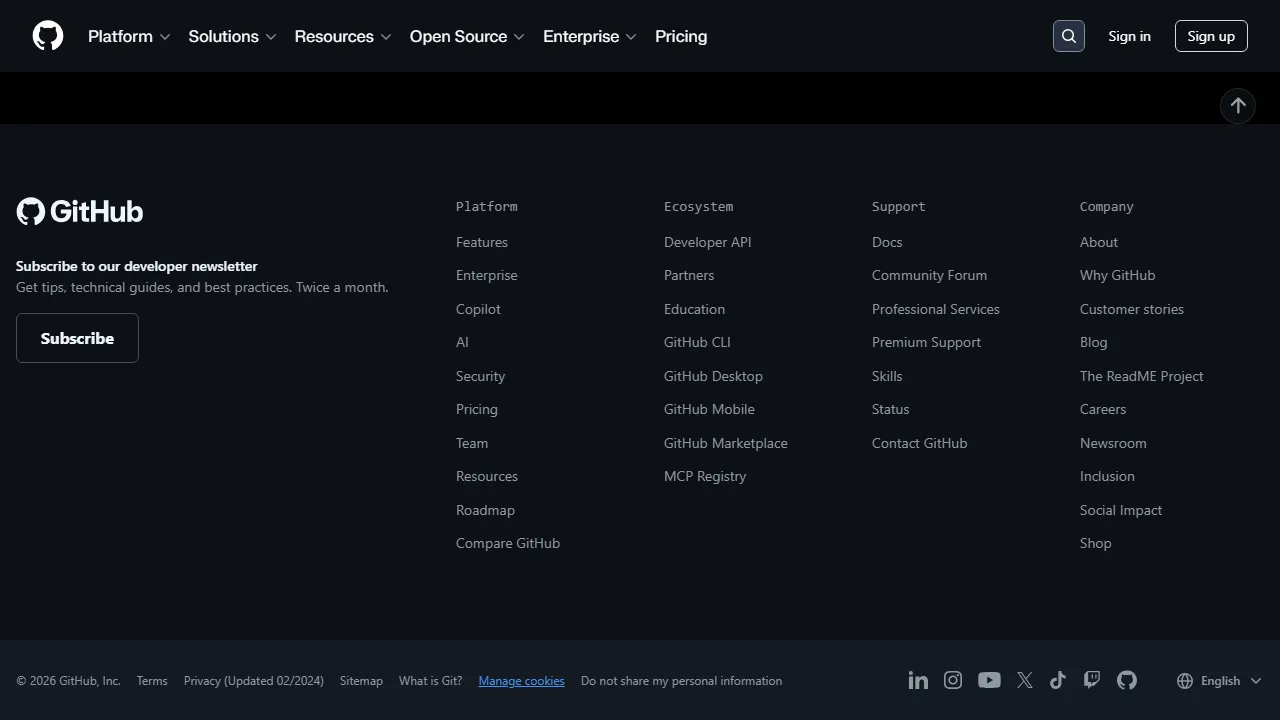Expand the Platform dropdown menu
The image size is (1280, 720).
(x=129, y=36)
